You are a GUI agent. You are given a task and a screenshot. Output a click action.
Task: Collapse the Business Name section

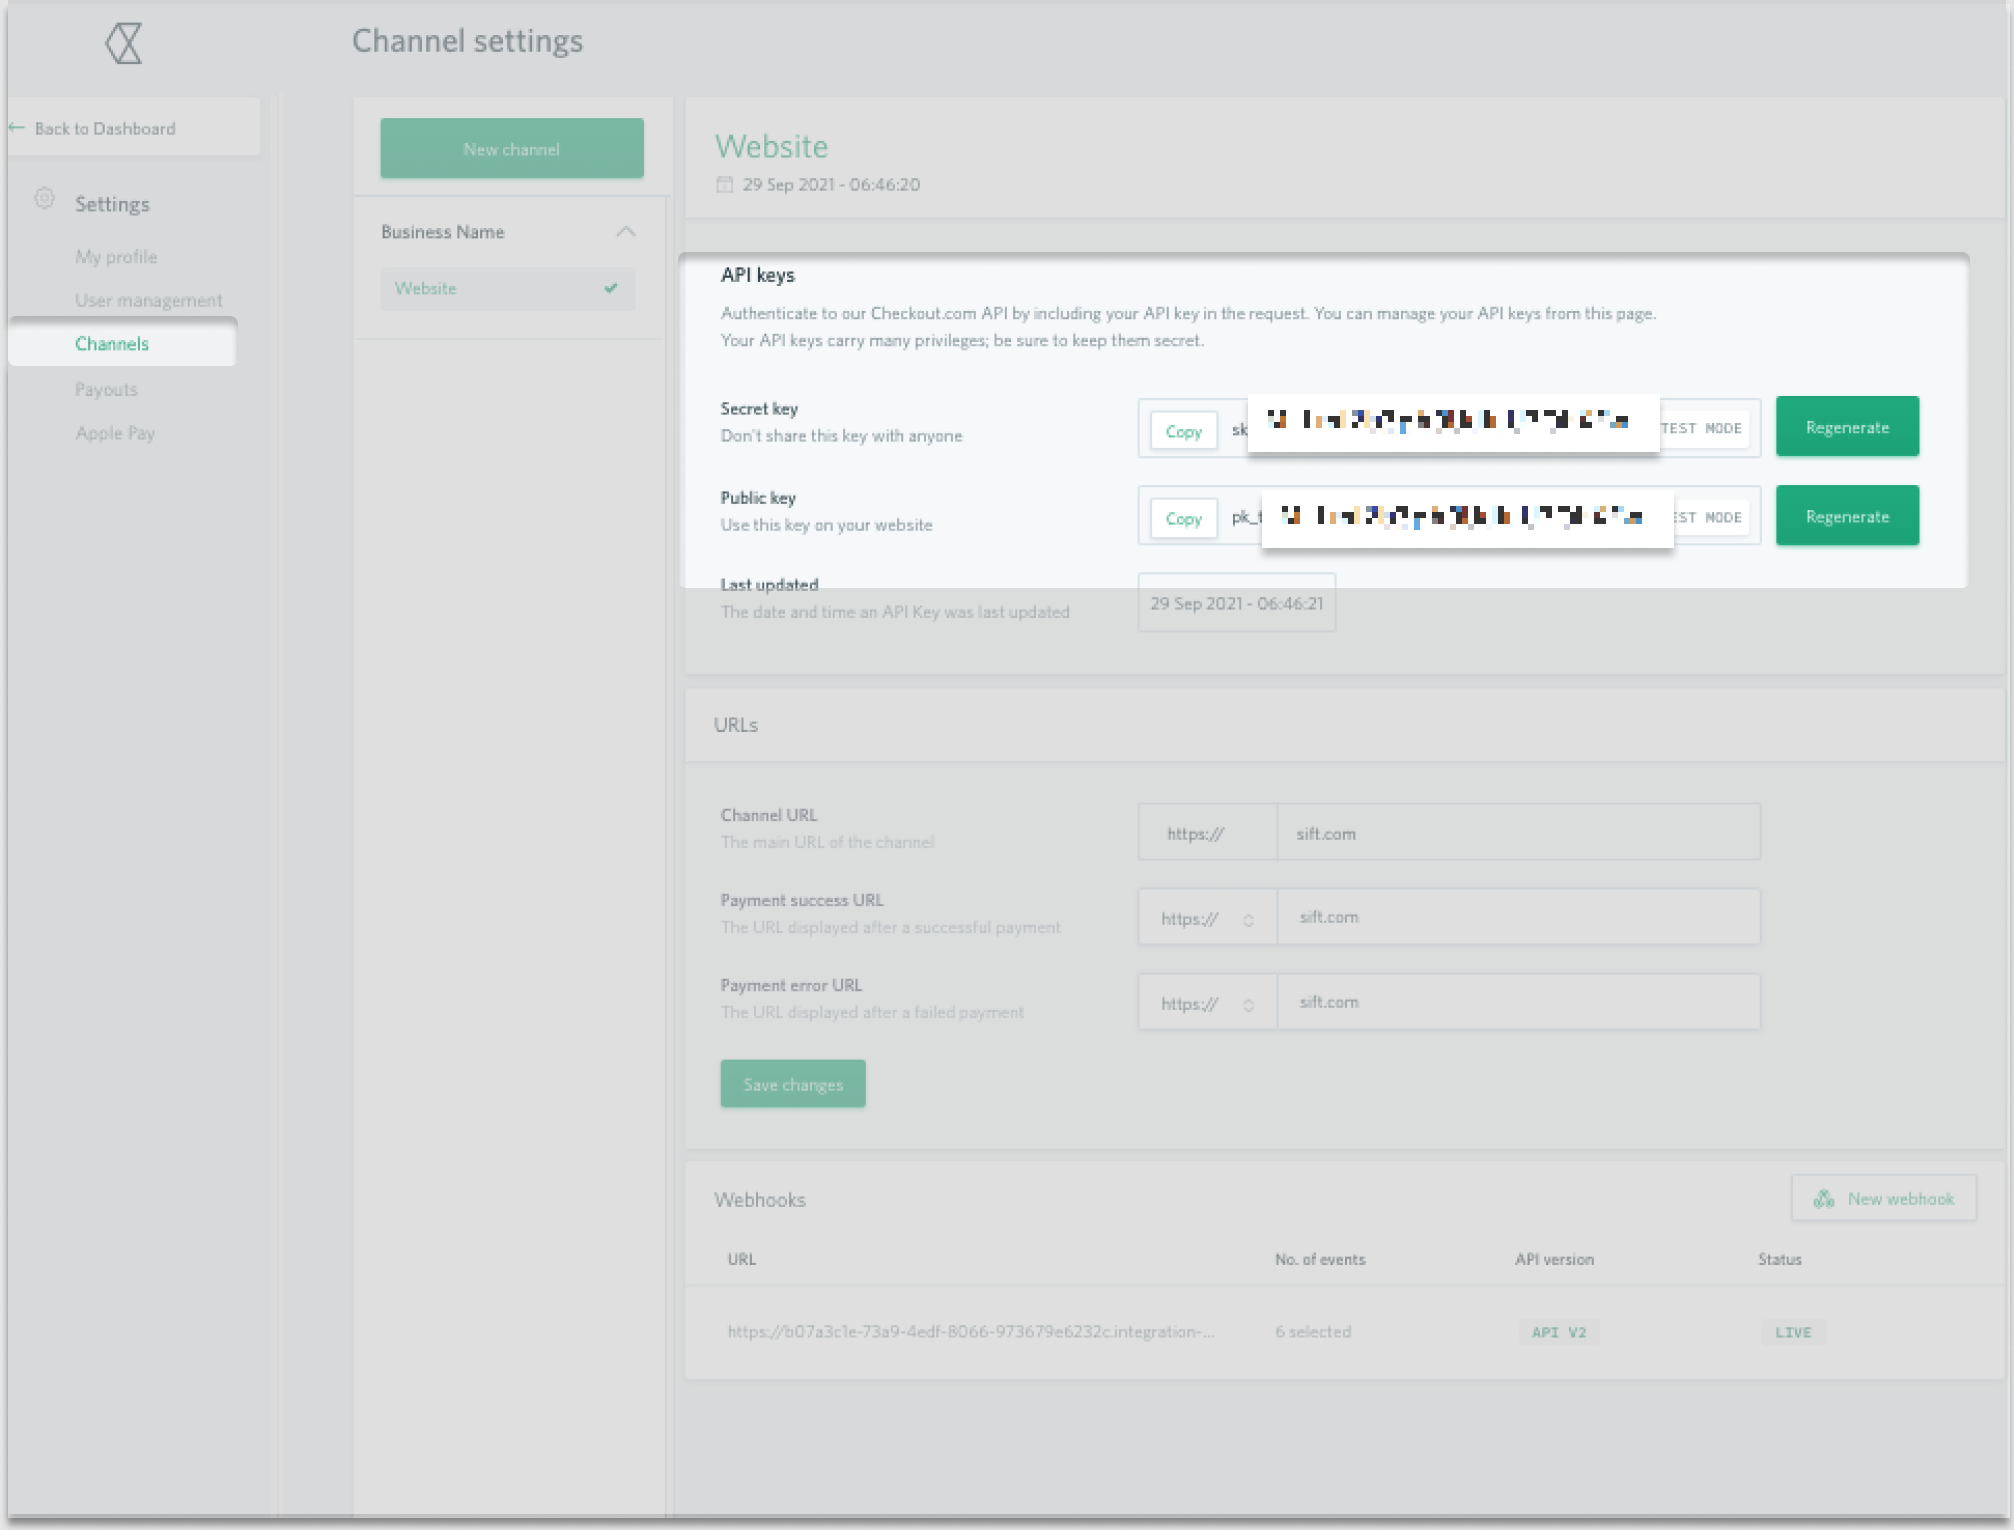click(627, 230)
